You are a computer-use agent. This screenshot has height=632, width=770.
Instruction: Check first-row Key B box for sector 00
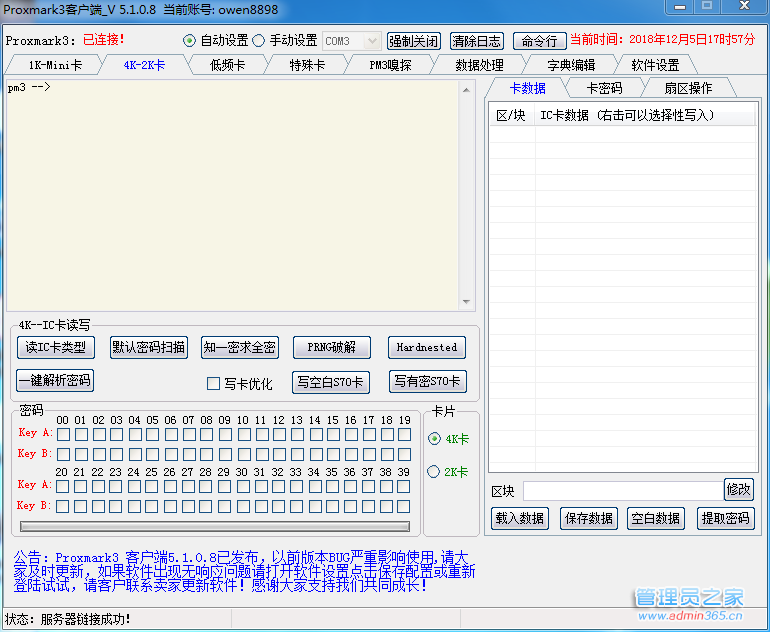point(63,454)
